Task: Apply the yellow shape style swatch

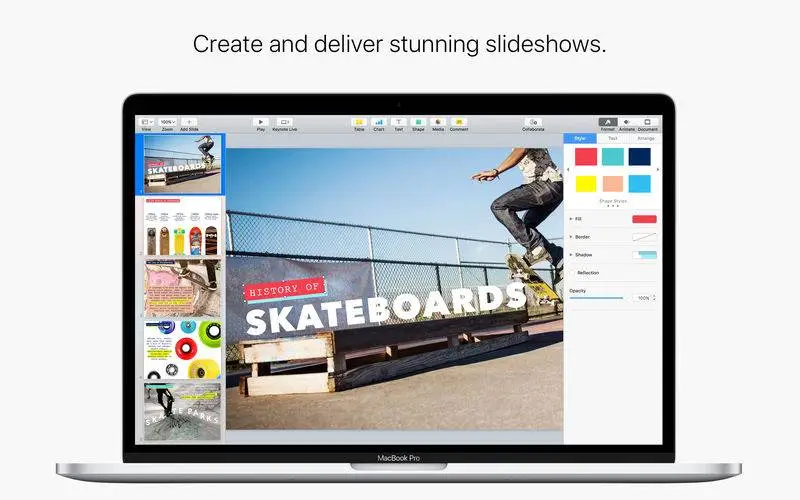Action: 586,184
